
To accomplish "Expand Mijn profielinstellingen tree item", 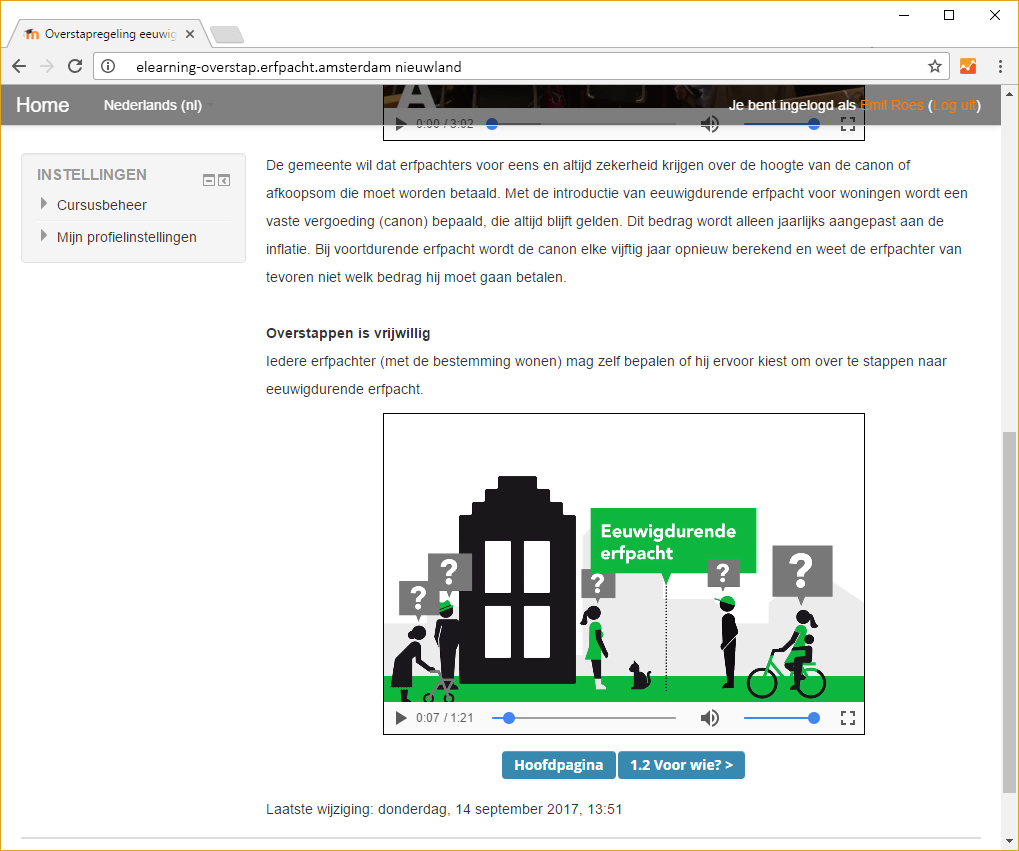I will (44, 235).
